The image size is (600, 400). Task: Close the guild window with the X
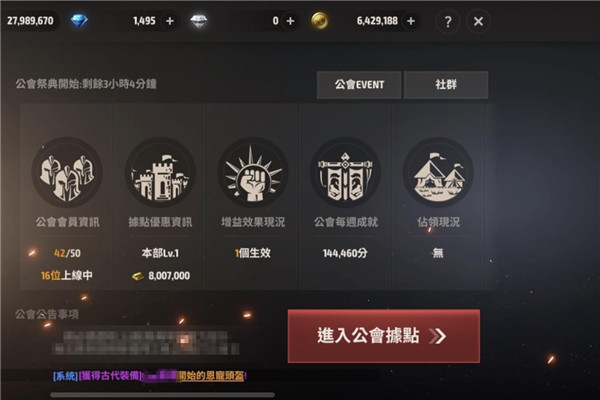click(x=478, y=21)
